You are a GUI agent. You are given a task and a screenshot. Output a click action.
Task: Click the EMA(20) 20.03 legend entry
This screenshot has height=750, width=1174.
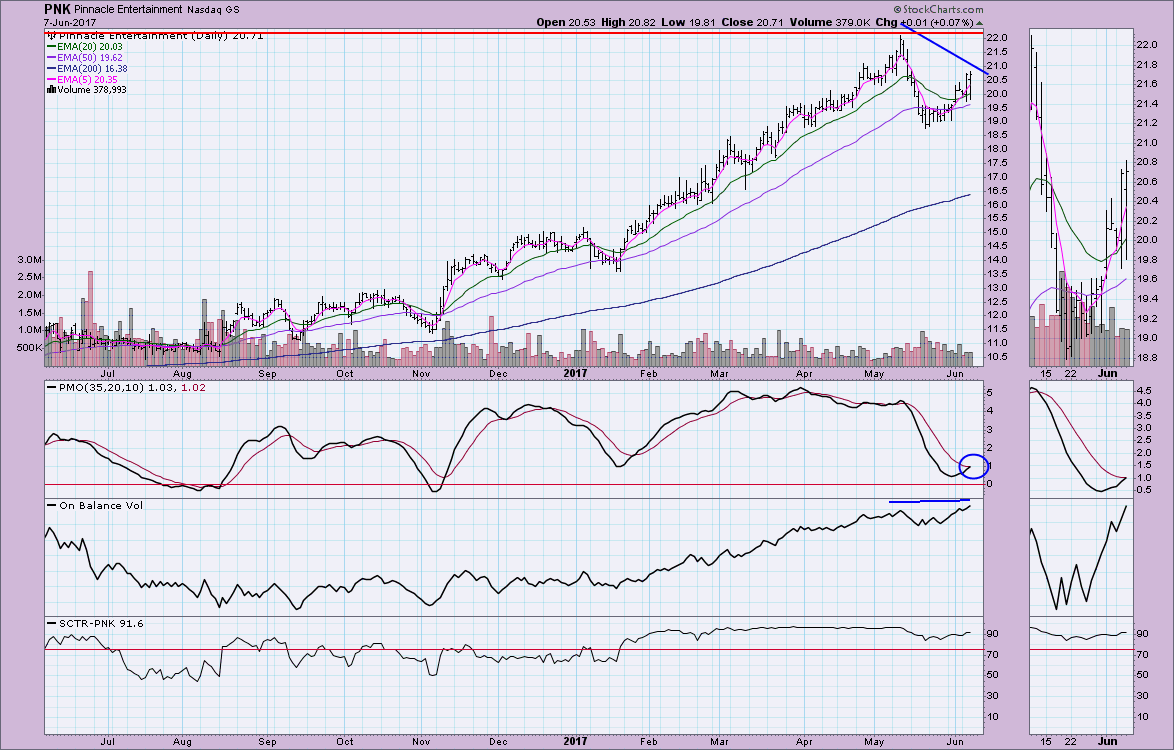(85, 46)
